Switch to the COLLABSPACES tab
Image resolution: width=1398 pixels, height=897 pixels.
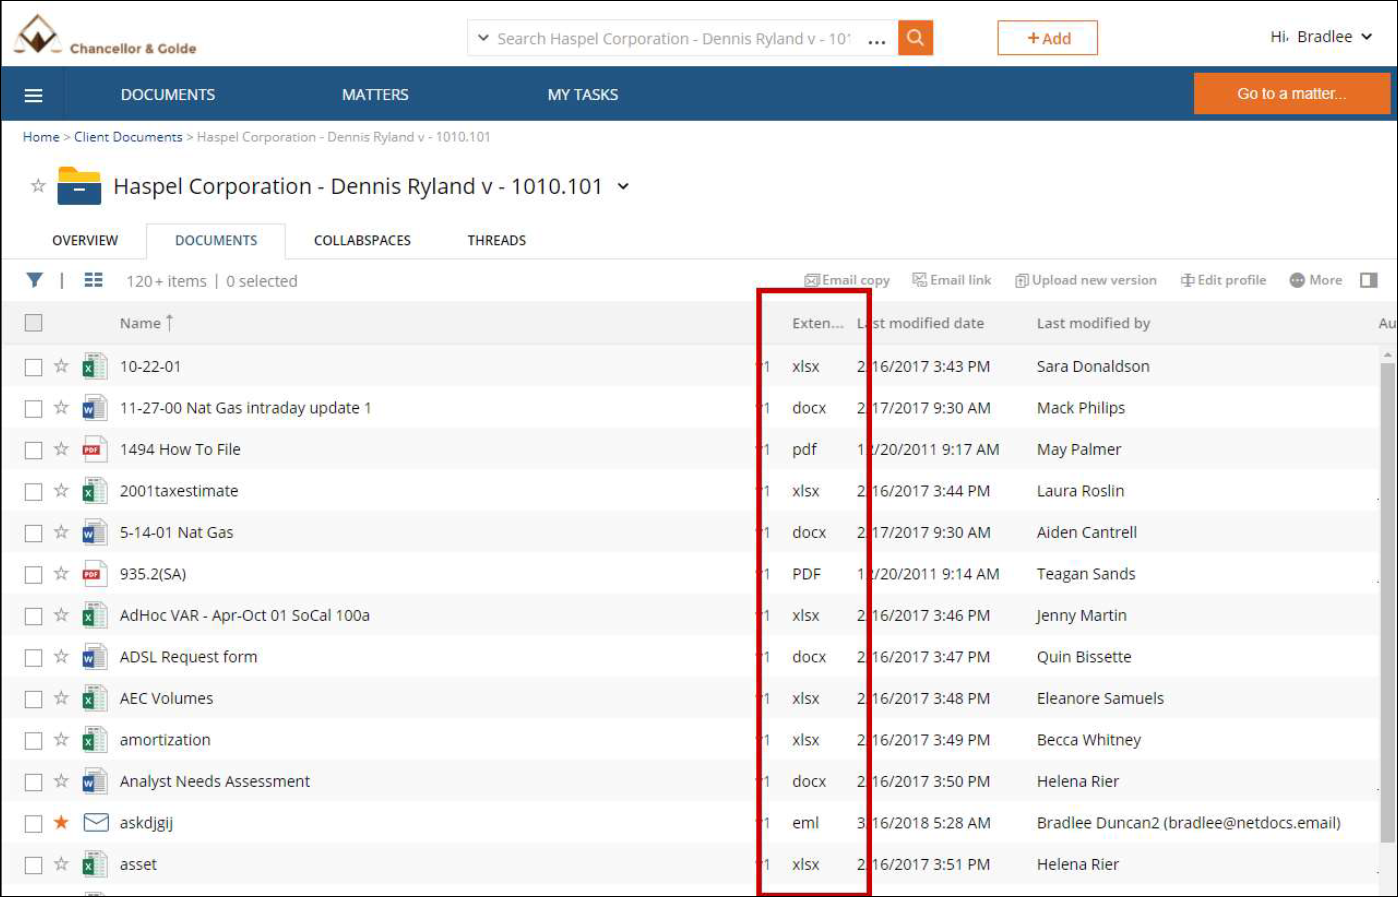(x=362, y=241)
